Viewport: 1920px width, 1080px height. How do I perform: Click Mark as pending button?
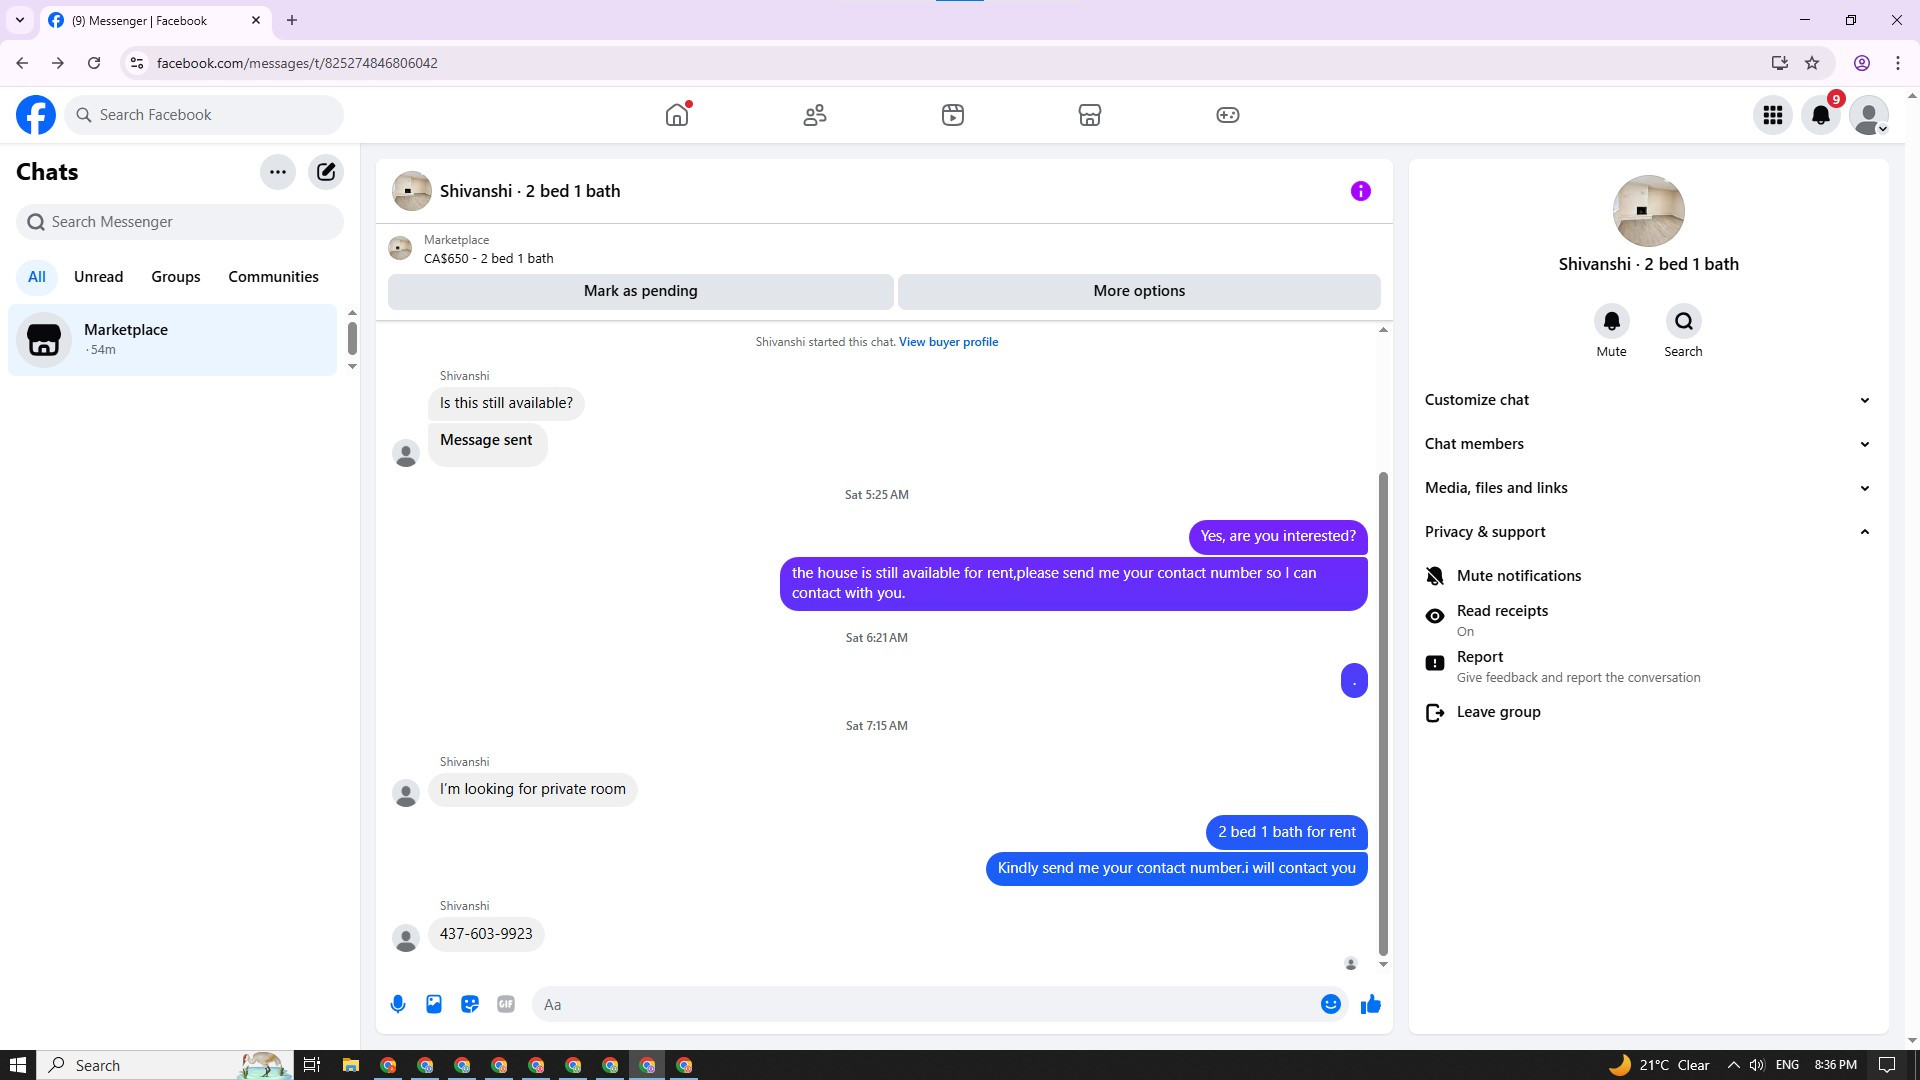click(x=640, y=291)
